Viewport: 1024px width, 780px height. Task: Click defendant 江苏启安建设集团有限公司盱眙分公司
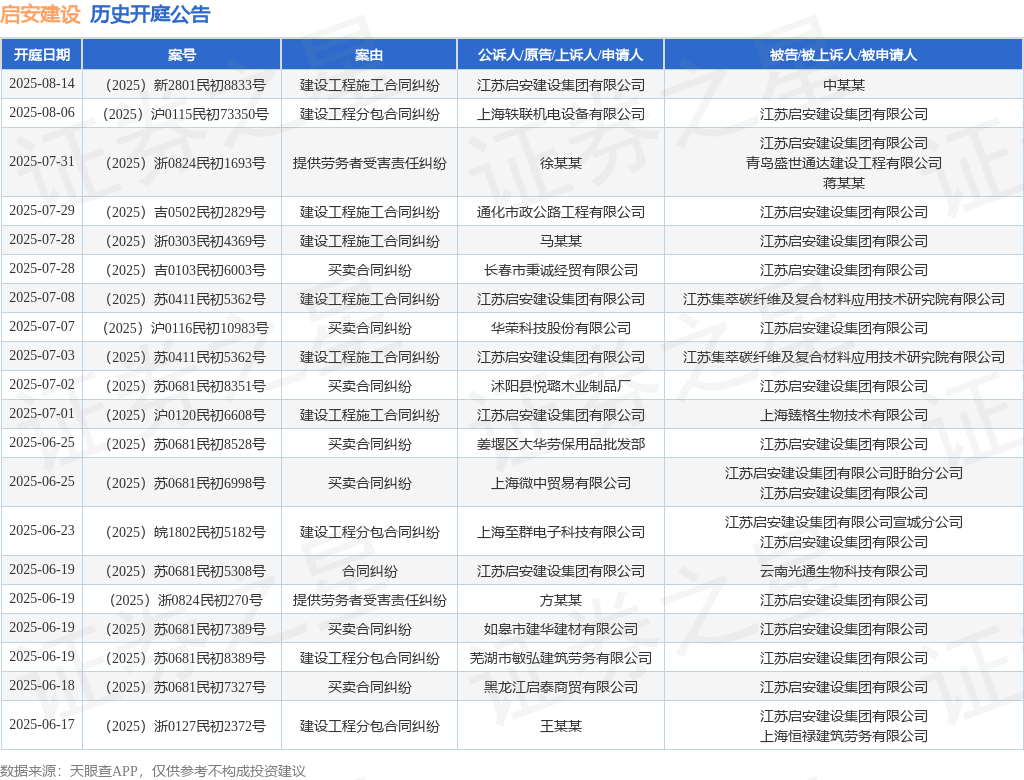pyautogui.click(x=844, y=474)
